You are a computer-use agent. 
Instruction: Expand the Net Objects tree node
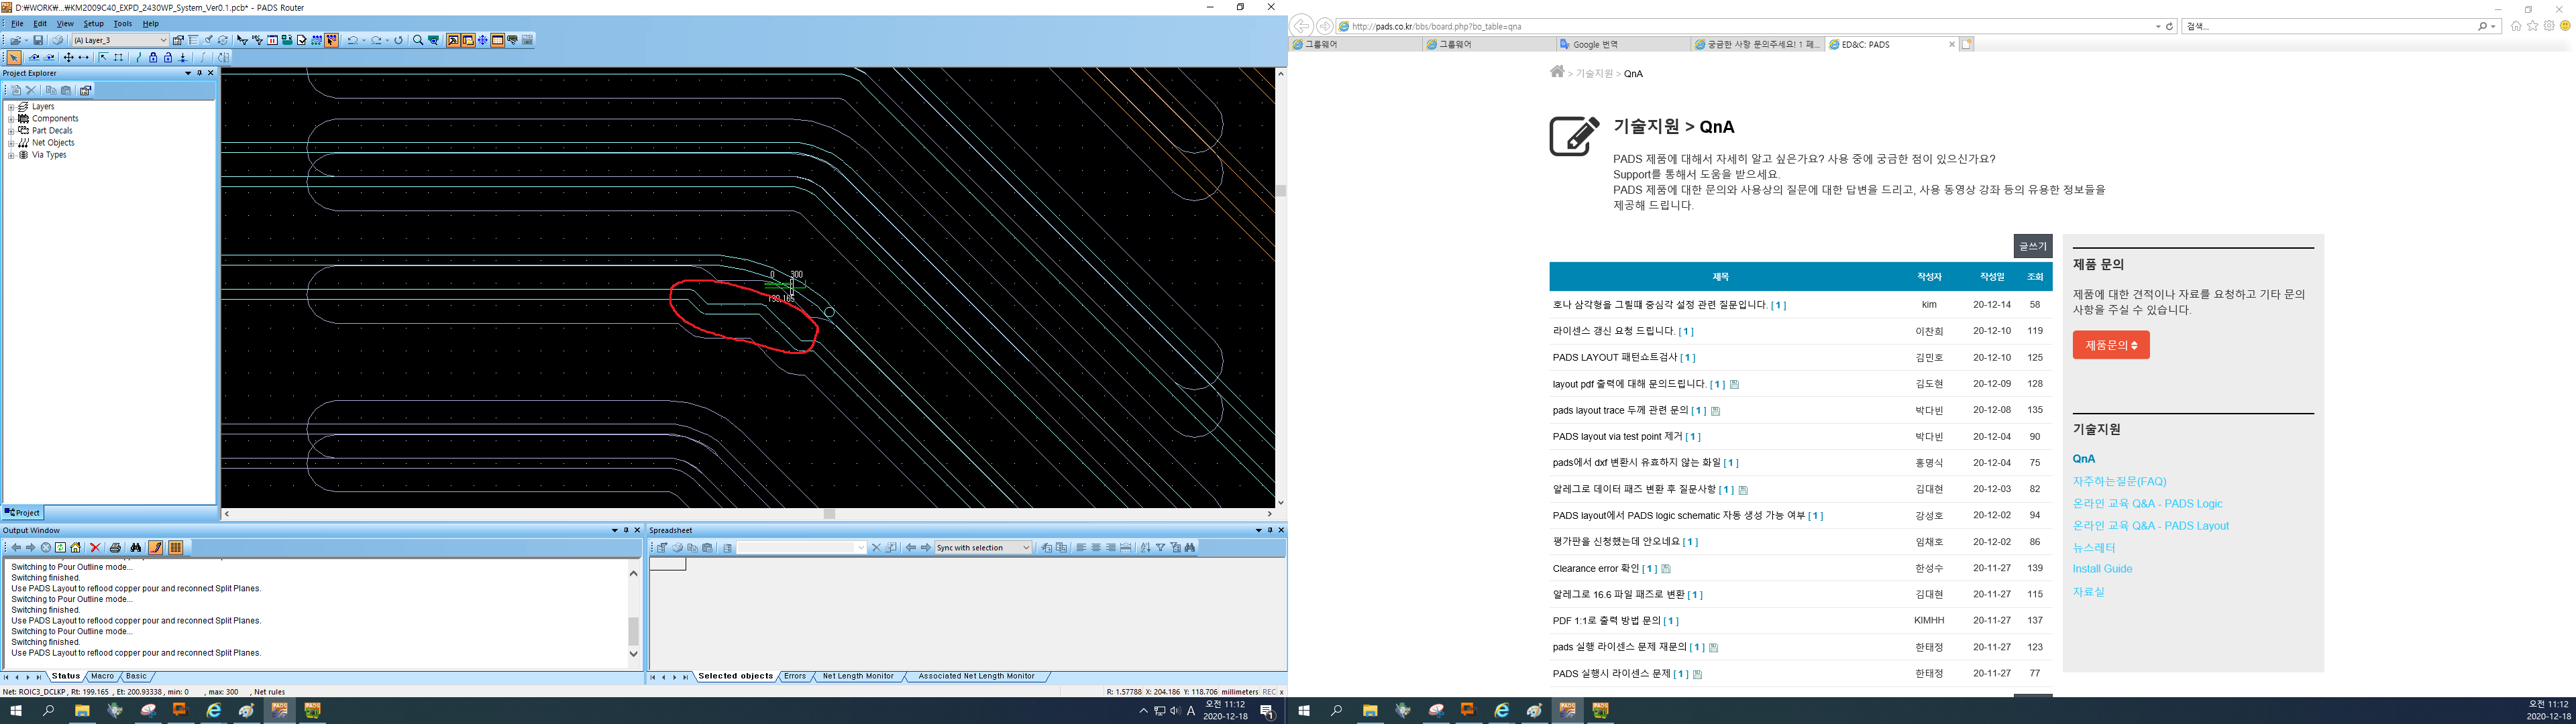[x=11, y=143]
